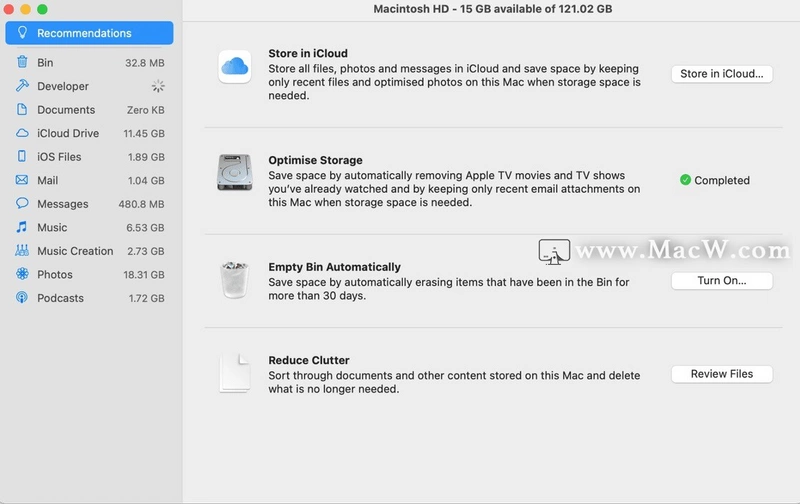Click the Reduce Clutter heading

[309, 360]
